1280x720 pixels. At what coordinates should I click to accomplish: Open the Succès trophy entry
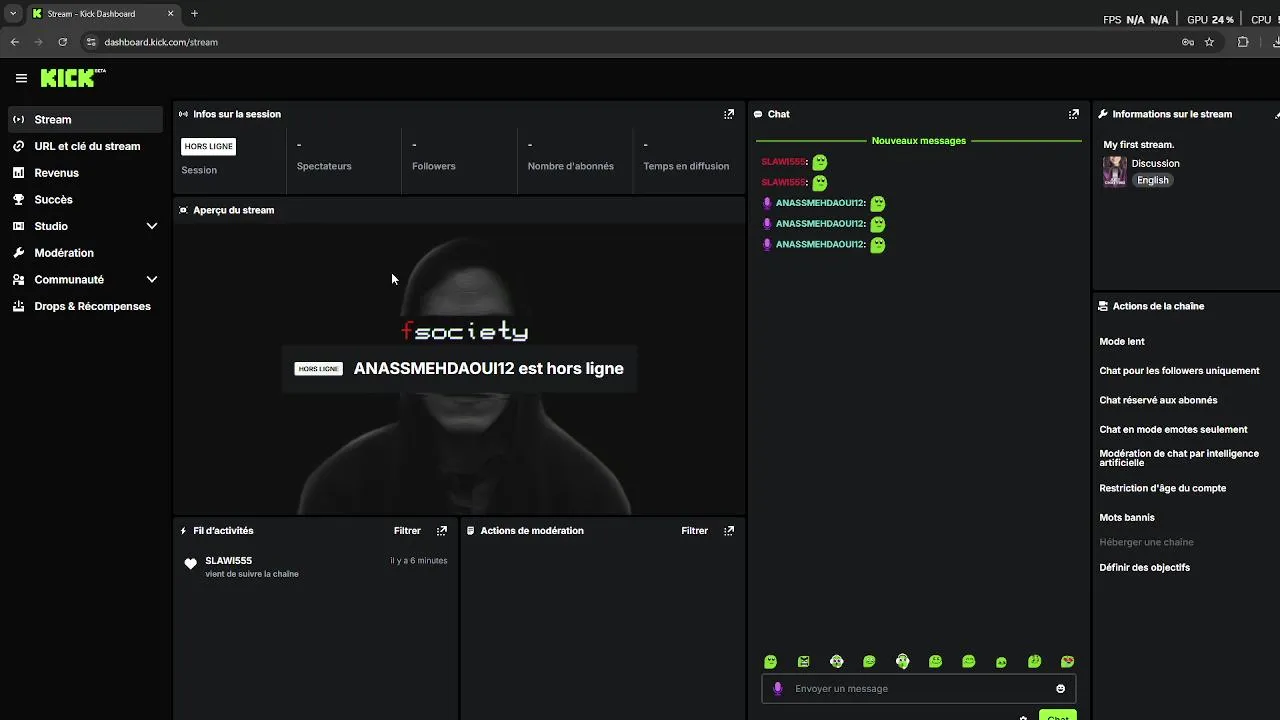[84, 199]
